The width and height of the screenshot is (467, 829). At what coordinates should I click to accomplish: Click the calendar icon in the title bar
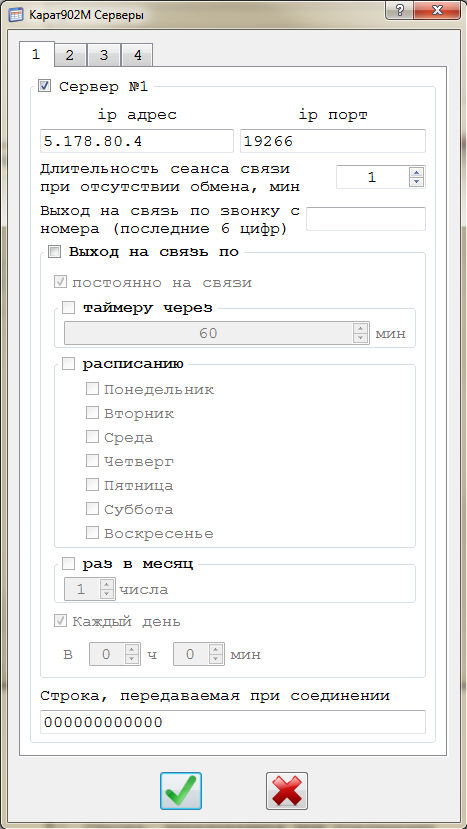(16, 14)
